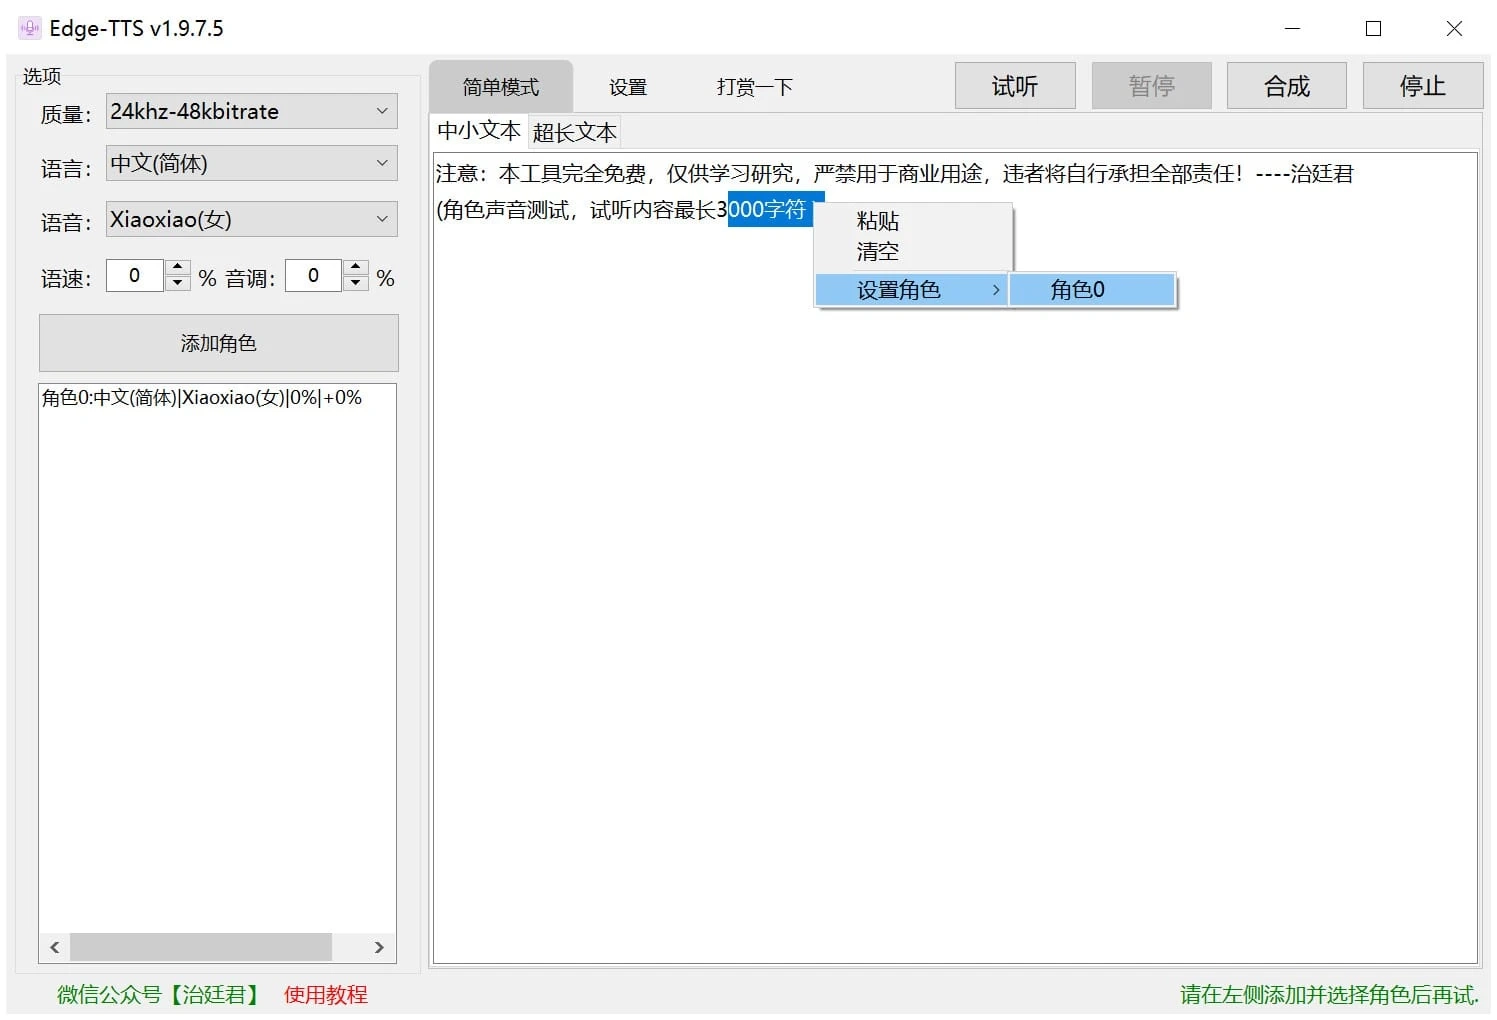
Task: Open the 使用教程 tutorial link
Action: click(325, 995)
